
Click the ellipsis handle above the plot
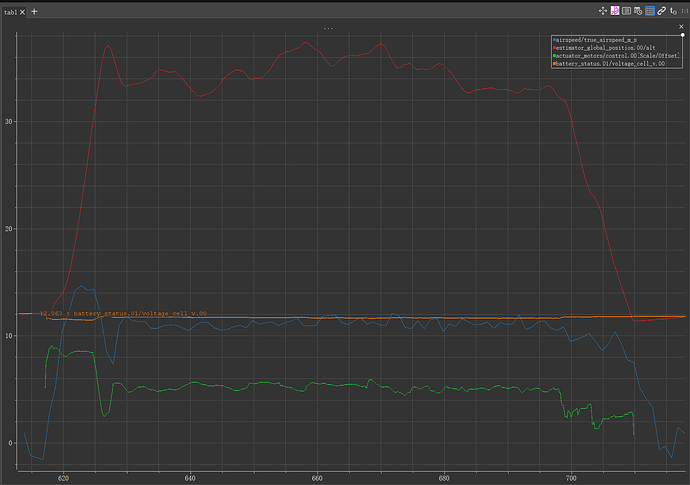click(327, 28)
